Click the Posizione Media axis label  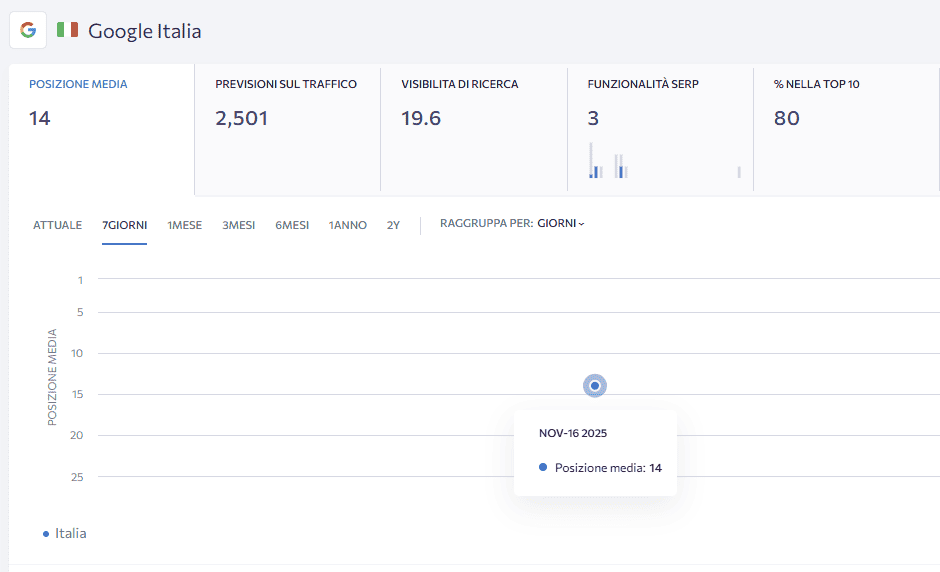(x=52, y=377)
